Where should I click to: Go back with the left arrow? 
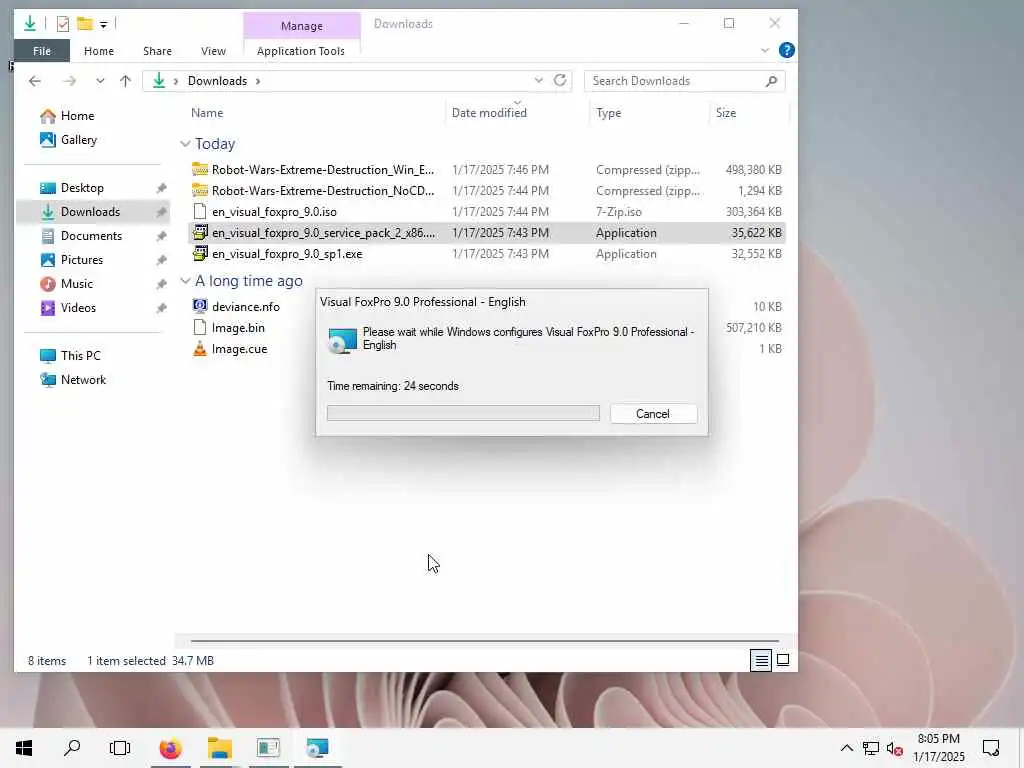(x=35, y=81)
